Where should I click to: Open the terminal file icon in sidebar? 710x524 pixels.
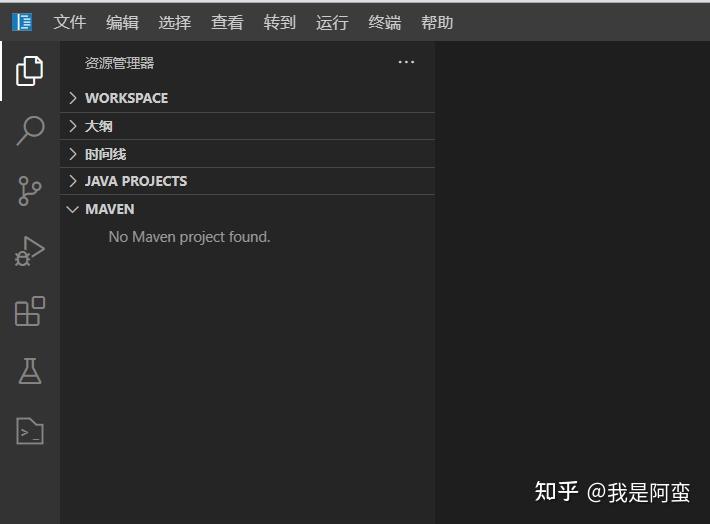point(30,431)
